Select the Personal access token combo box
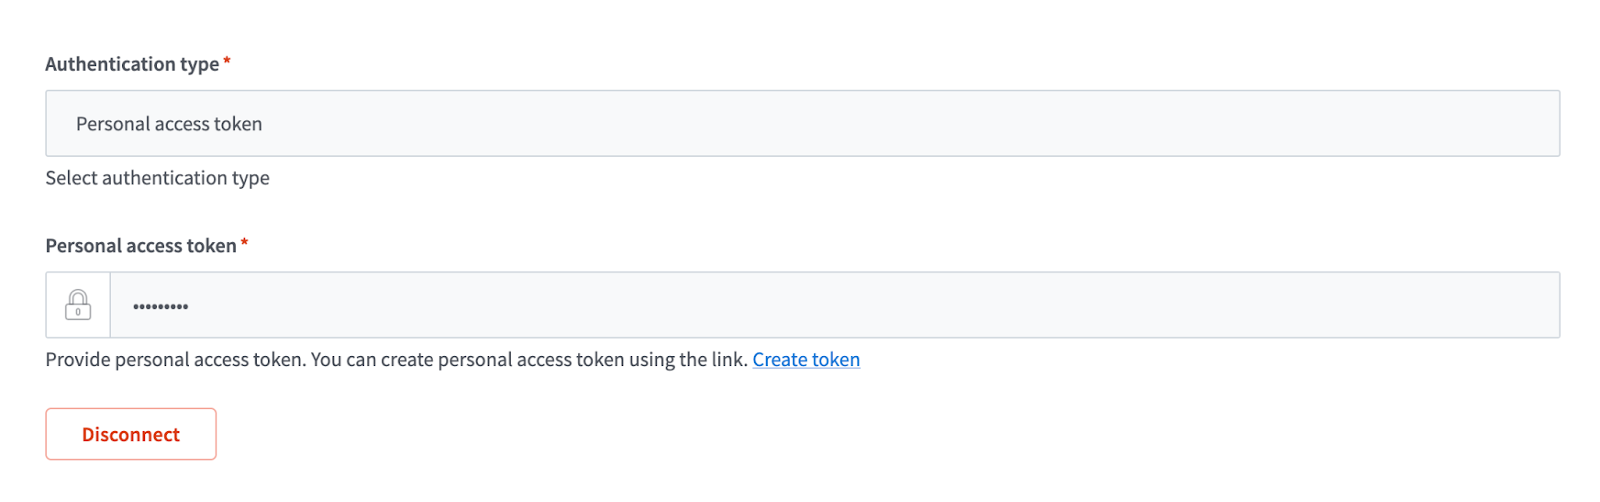1600x502 pixels. coord(802,123)
